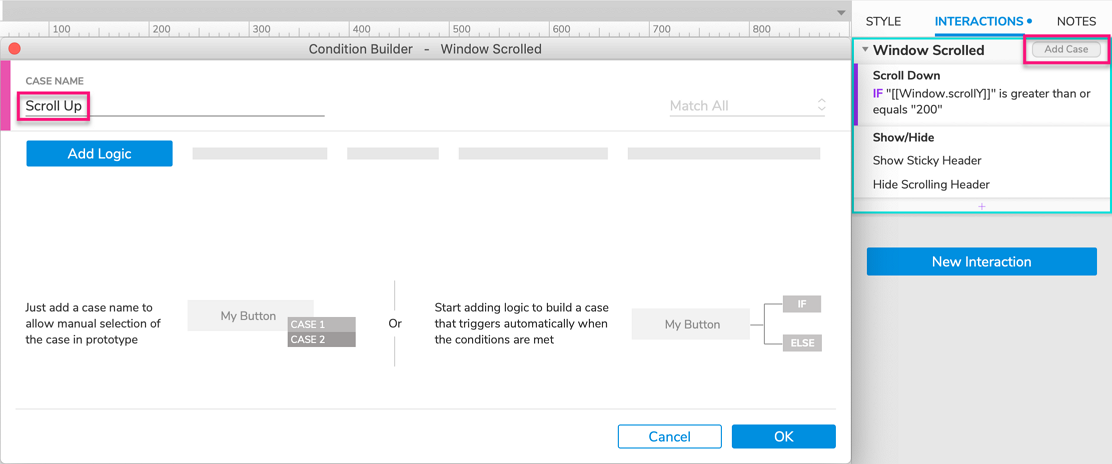Image resolution: width=1112 pixels, height=464 pixels.
Task: Confirm the case with OK
Action: click(783, 436)
